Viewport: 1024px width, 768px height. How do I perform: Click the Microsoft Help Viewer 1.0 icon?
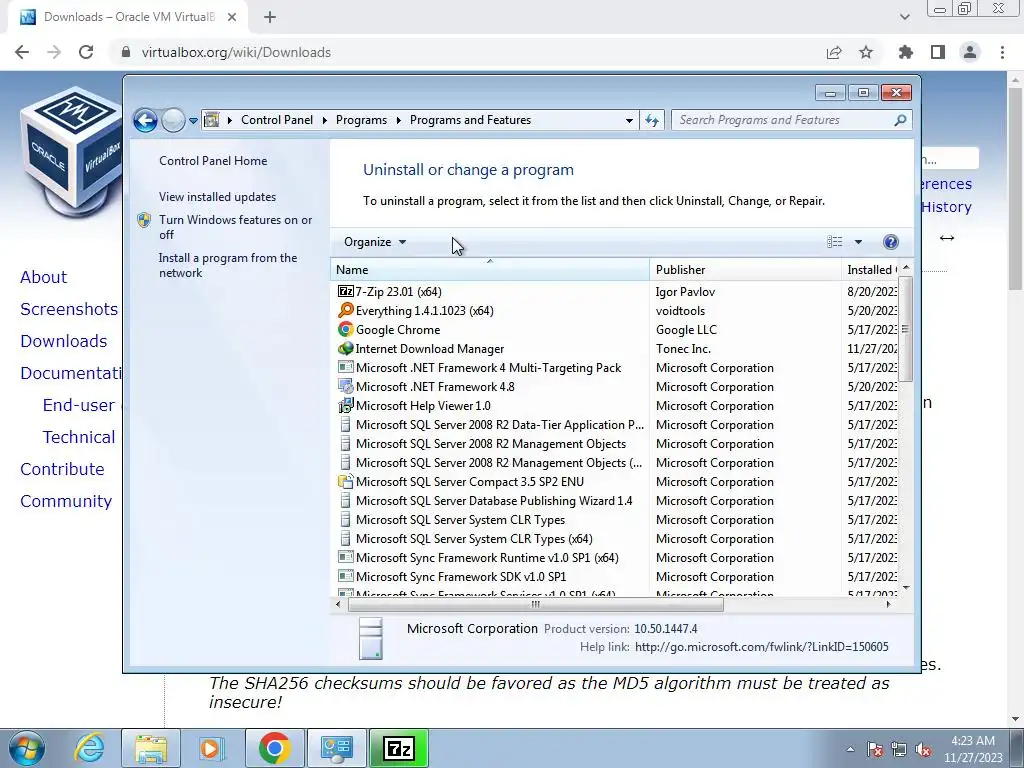click(345, 405)
